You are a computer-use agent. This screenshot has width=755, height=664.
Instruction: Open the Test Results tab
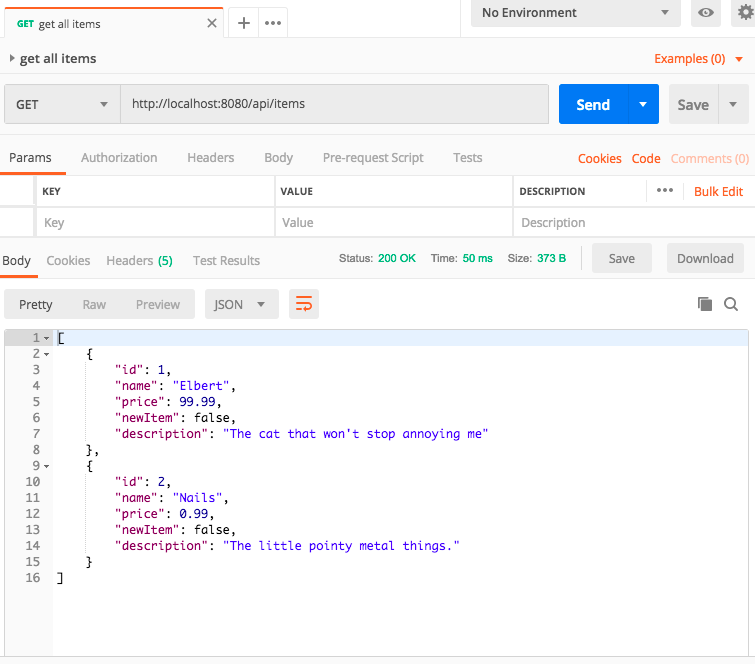click(226, 260)
